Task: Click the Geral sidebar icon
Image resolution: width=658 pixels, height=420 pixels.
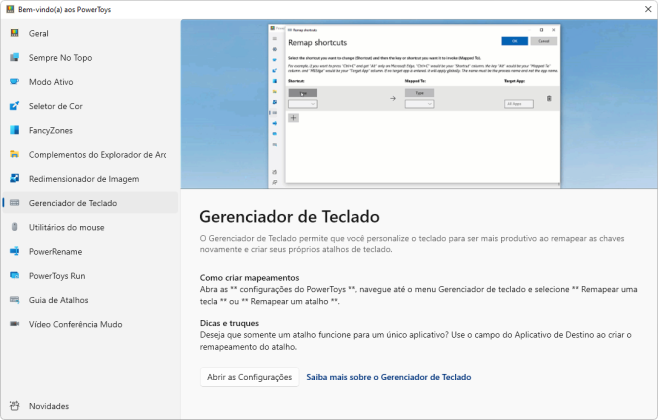Action: (15, 33)
